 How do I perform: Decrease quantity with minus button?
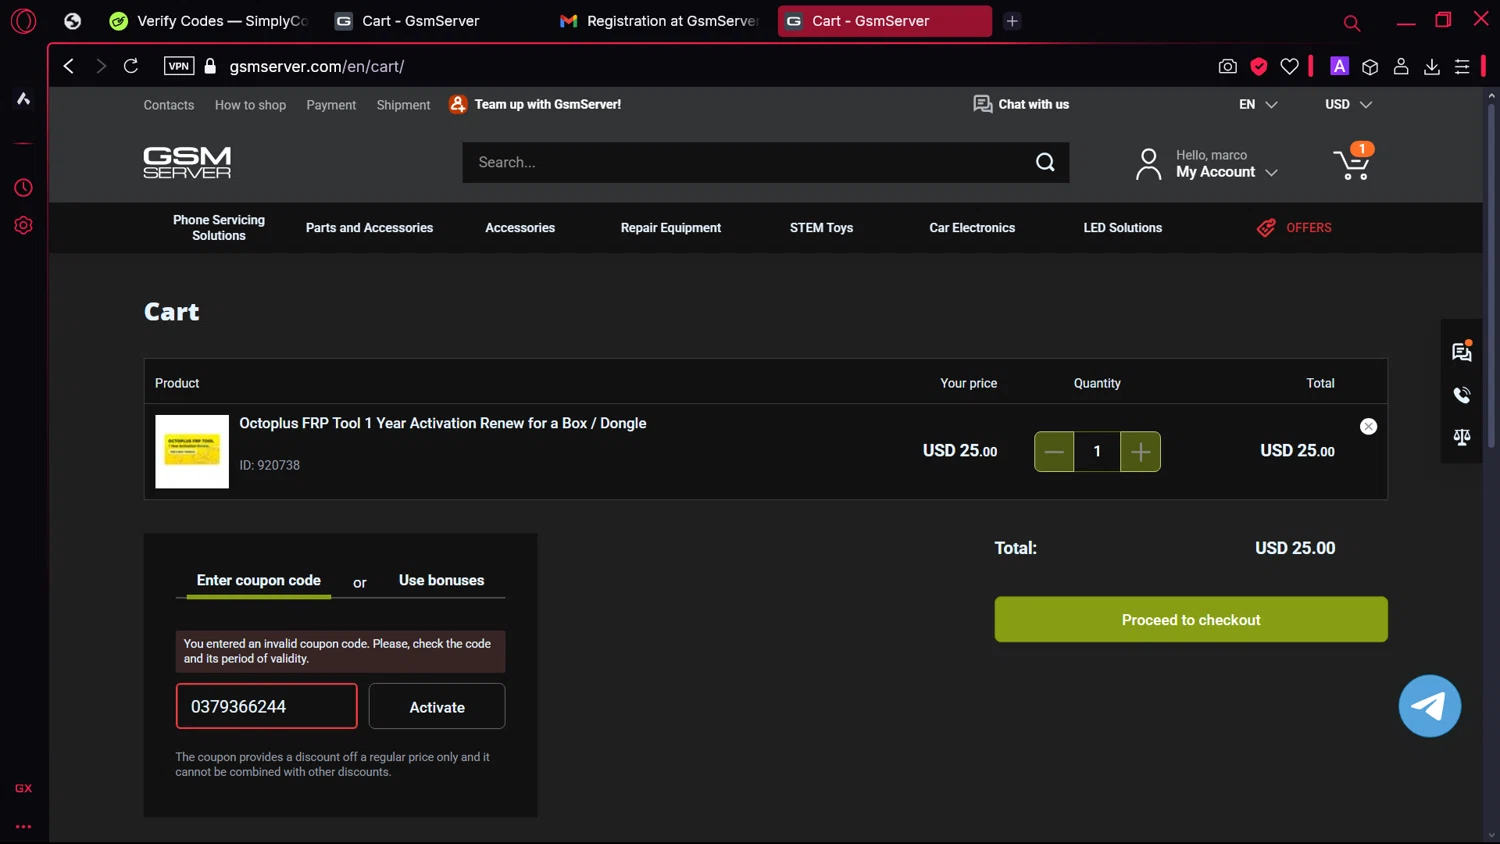[x=1054, y=452]
